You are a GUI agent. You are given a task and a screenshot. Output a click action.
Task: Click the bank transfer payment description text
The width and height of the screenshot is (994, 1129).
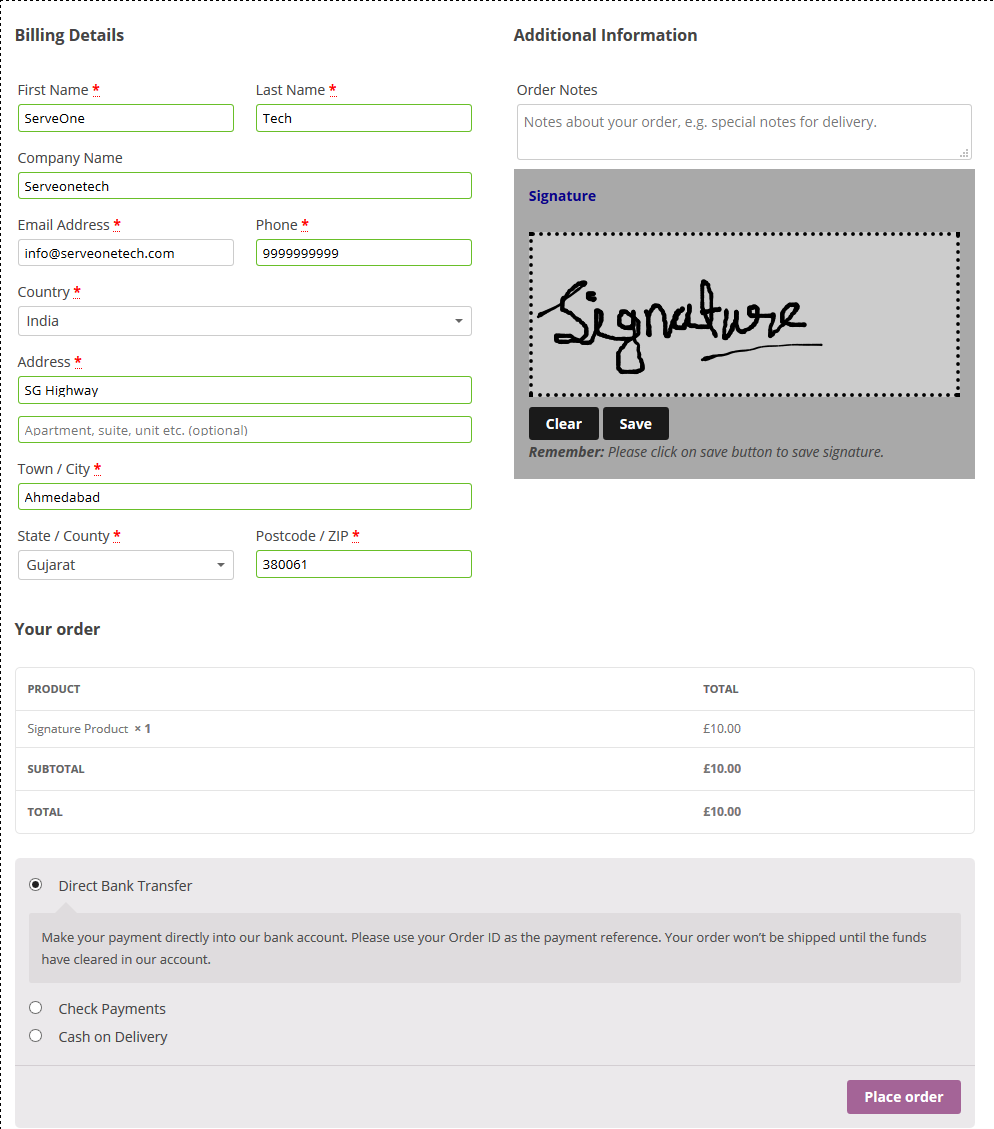point(484,948)
